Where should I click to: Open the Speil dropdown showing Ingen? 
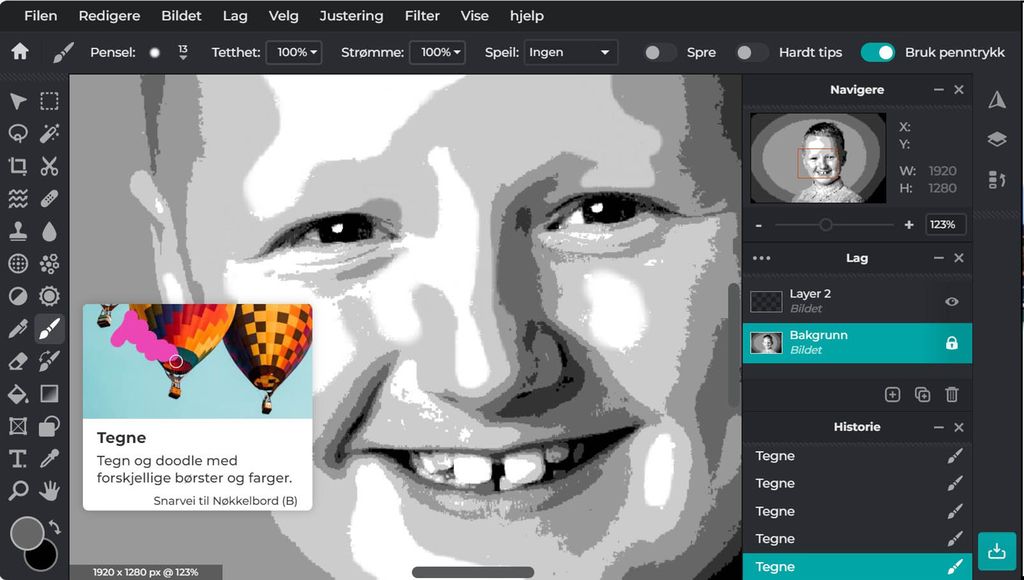(x=570, y=52)
